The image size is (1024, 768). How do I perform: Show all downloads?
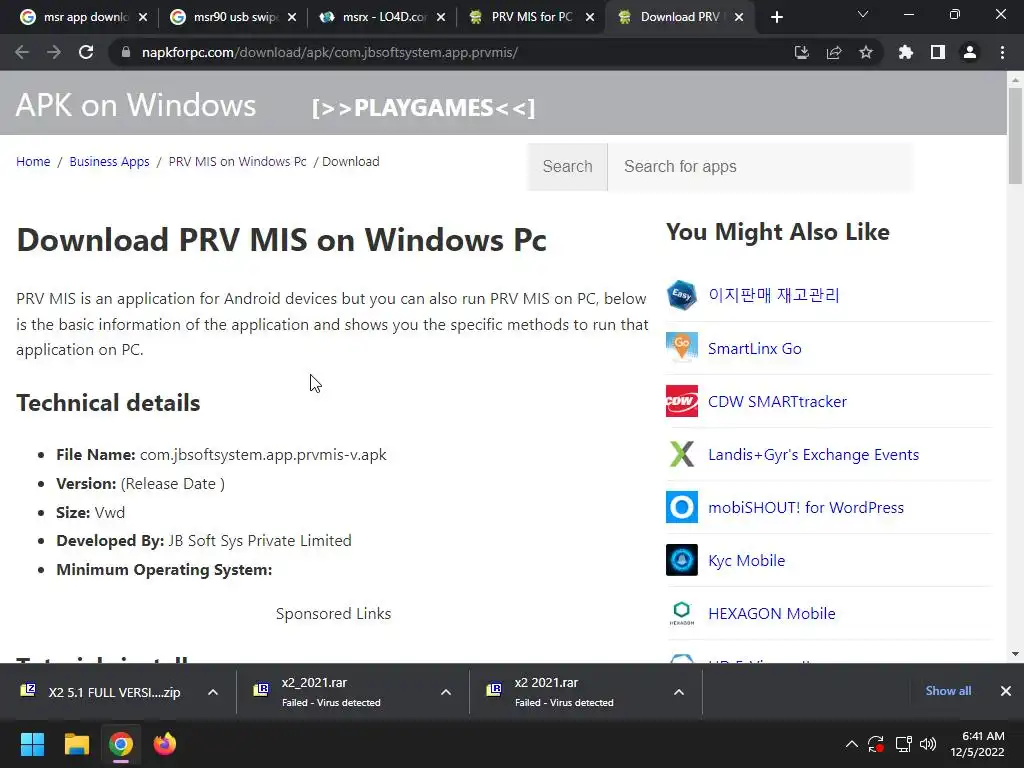click(948, 691)
